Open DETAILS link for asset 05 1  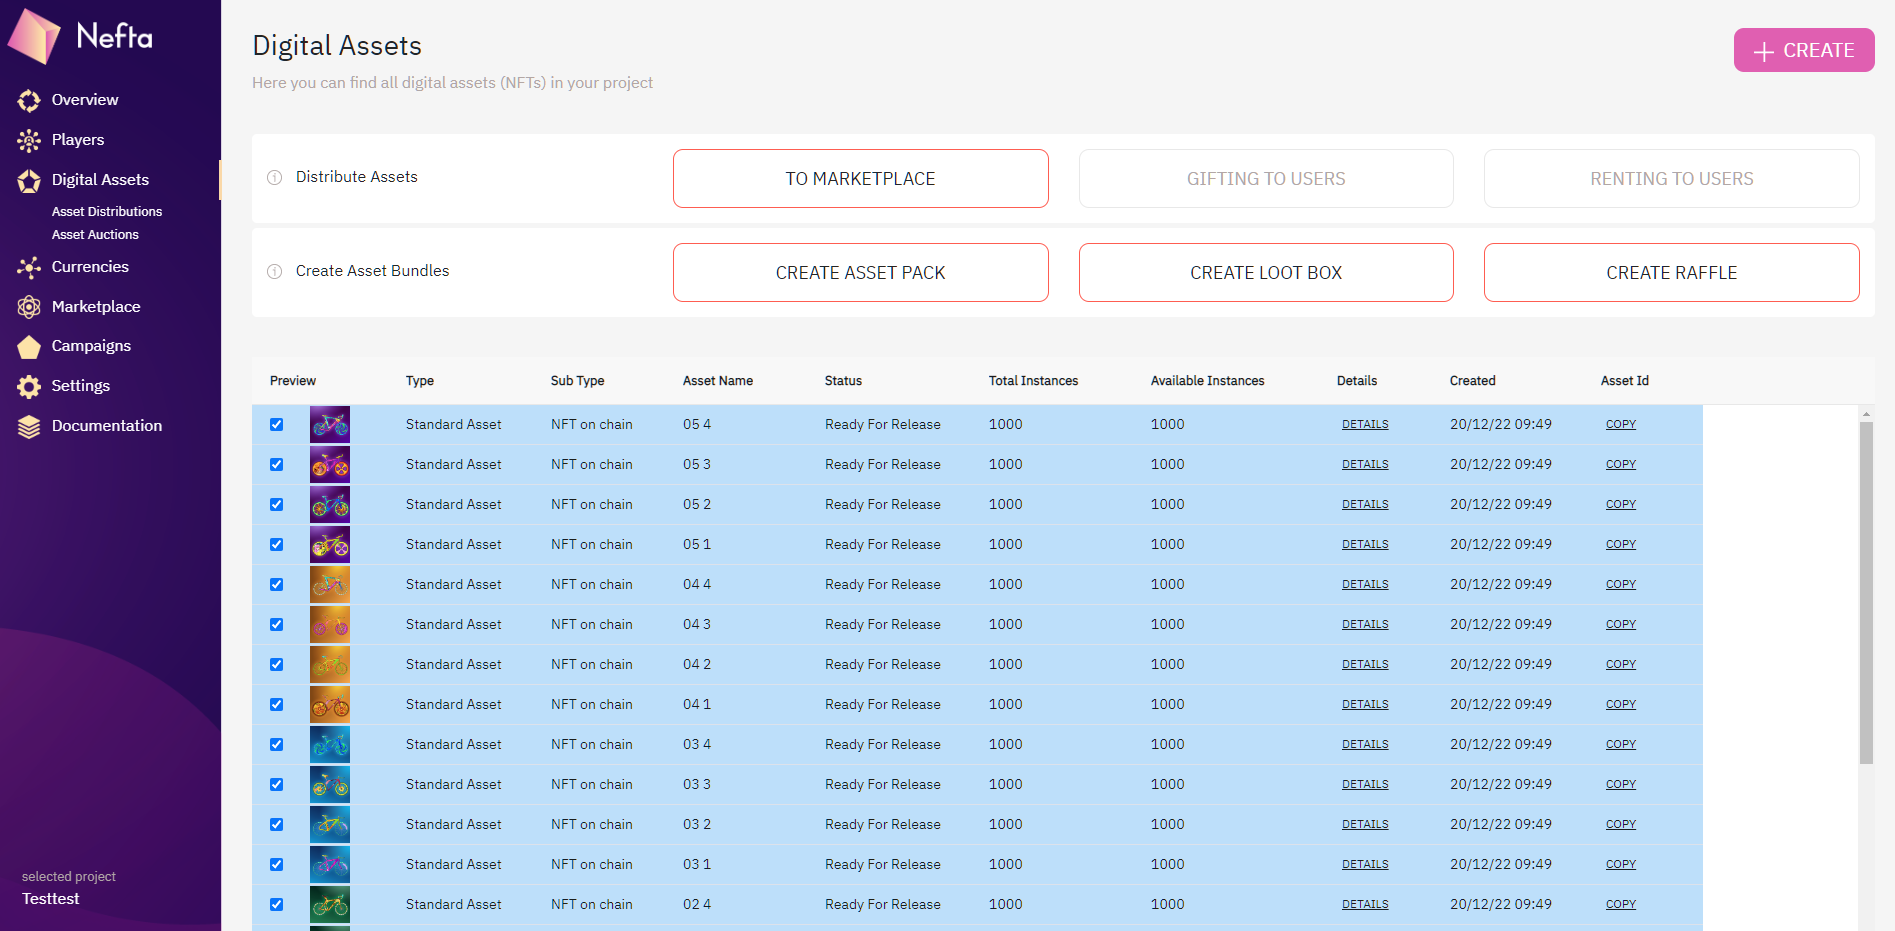tap(1365, 545)
